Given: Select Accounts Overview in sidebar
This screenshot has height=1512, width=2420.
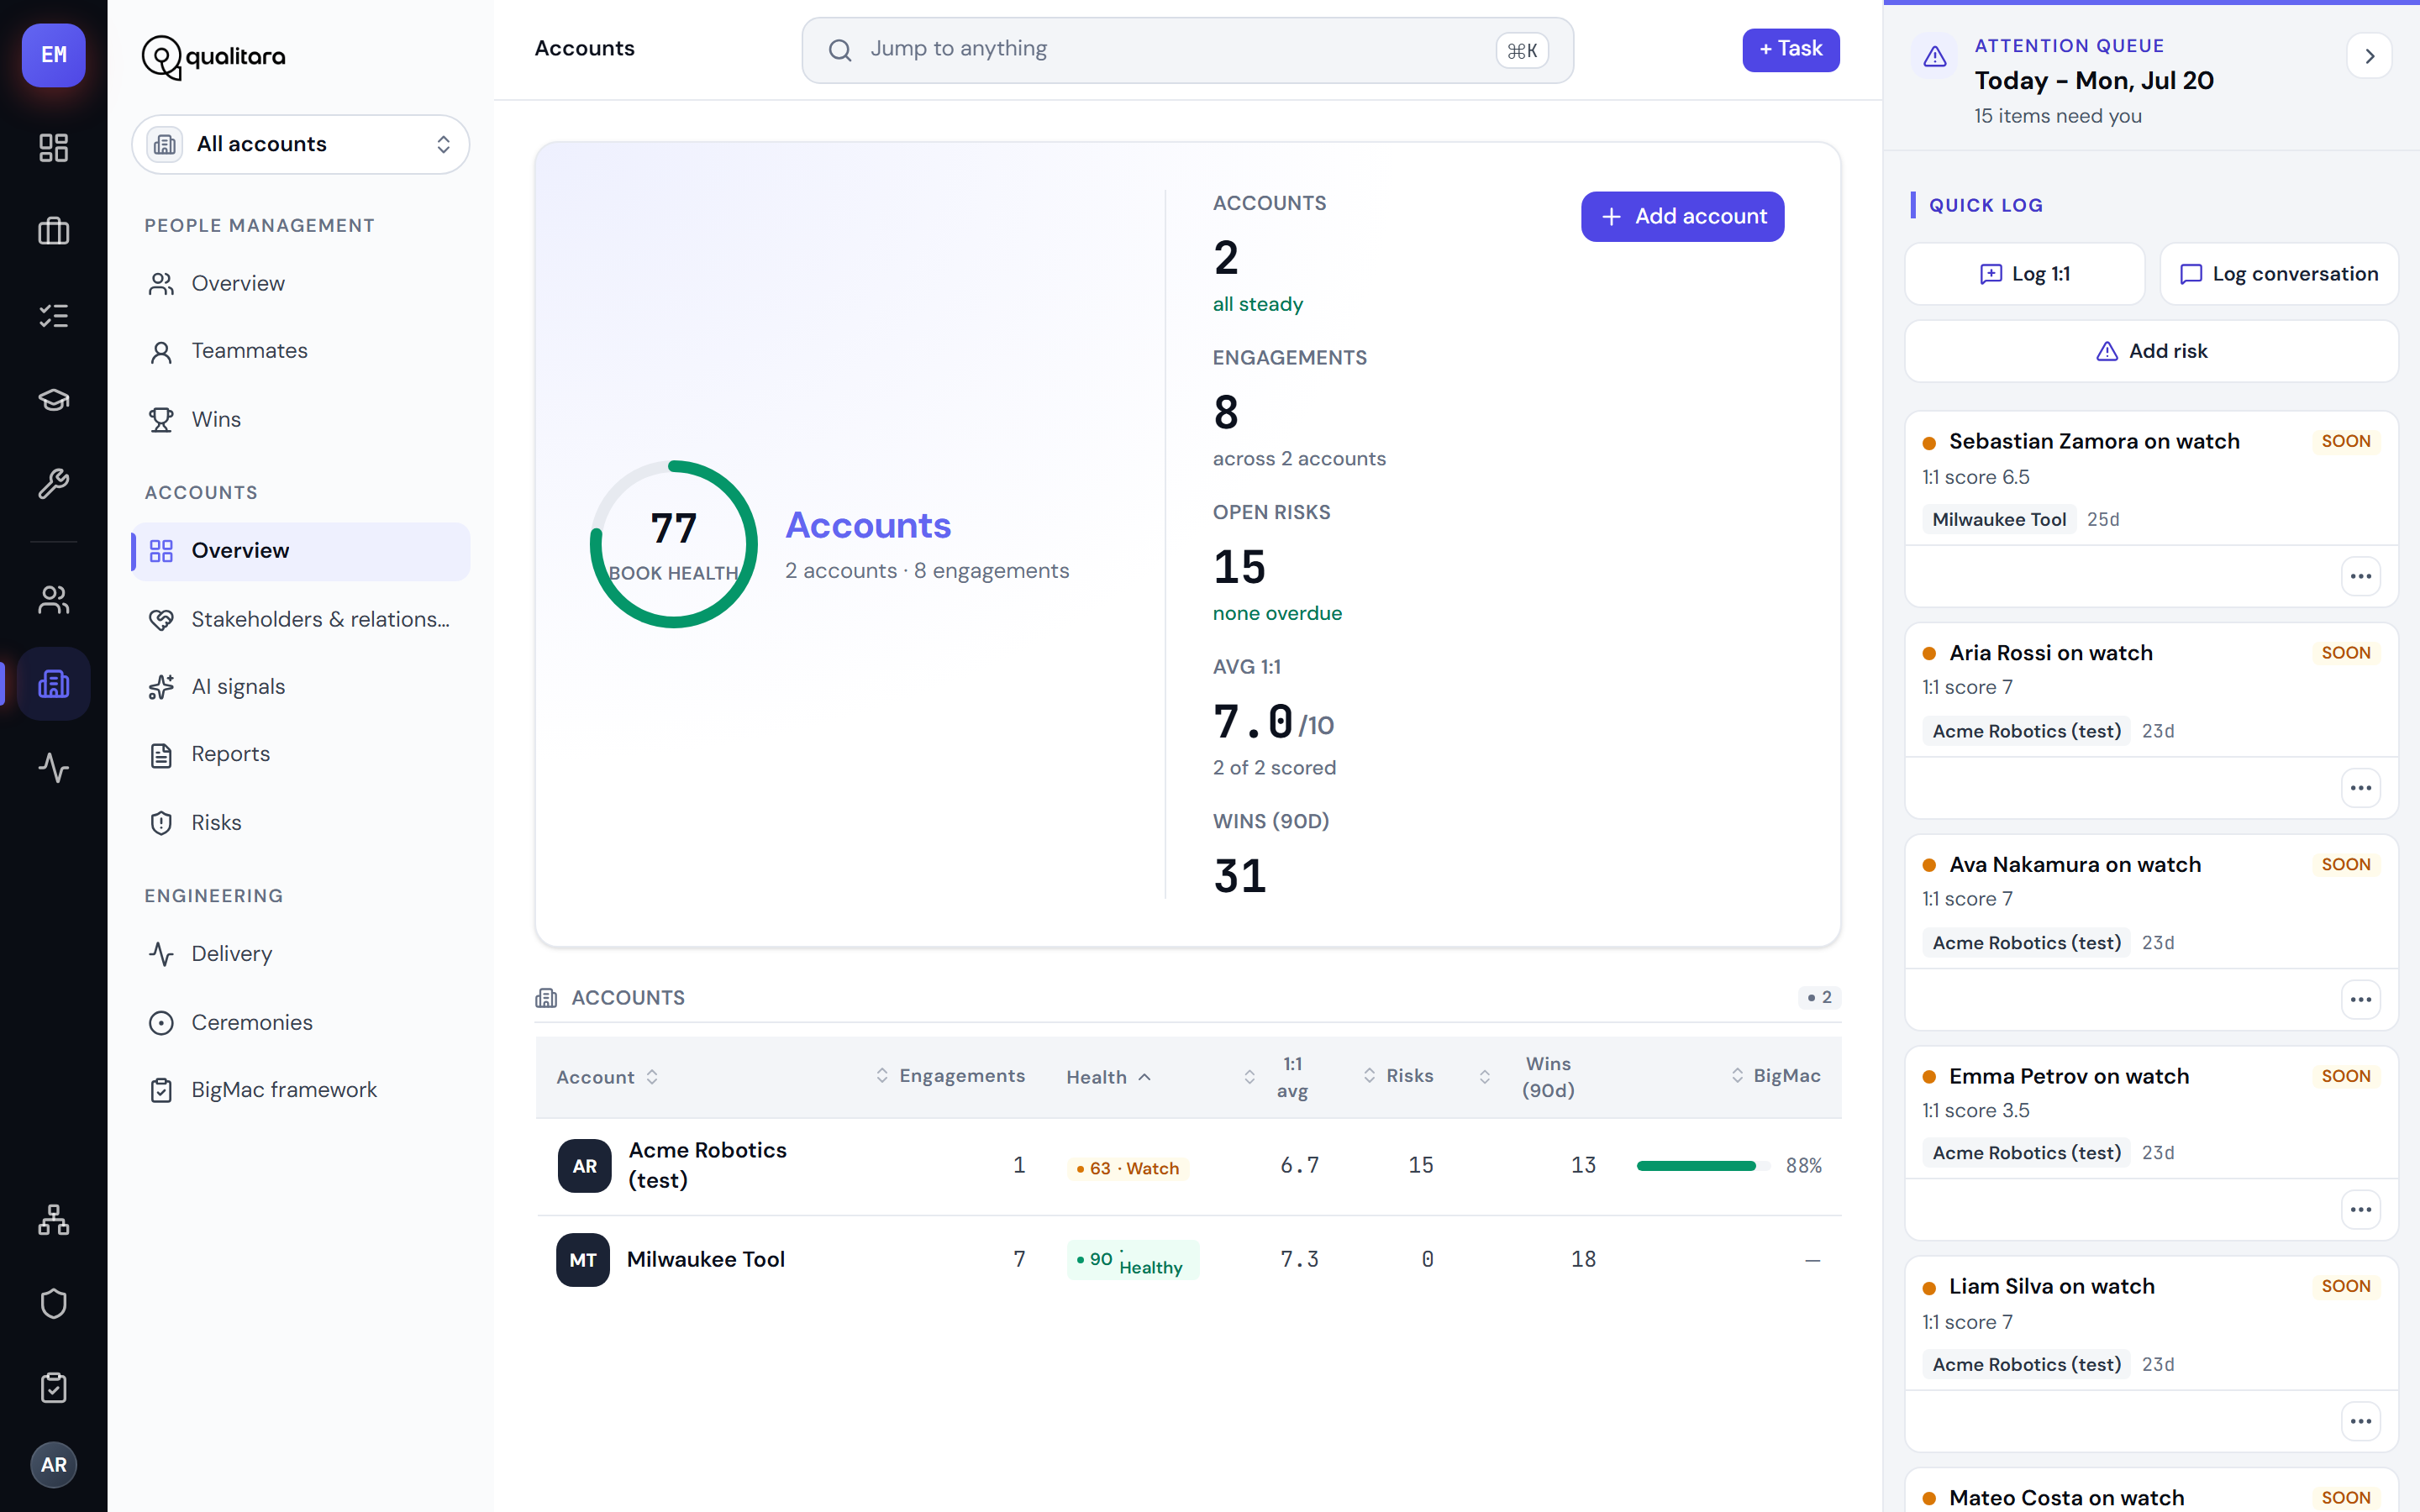Looking at the screenshot, I should tap(301, 551).
